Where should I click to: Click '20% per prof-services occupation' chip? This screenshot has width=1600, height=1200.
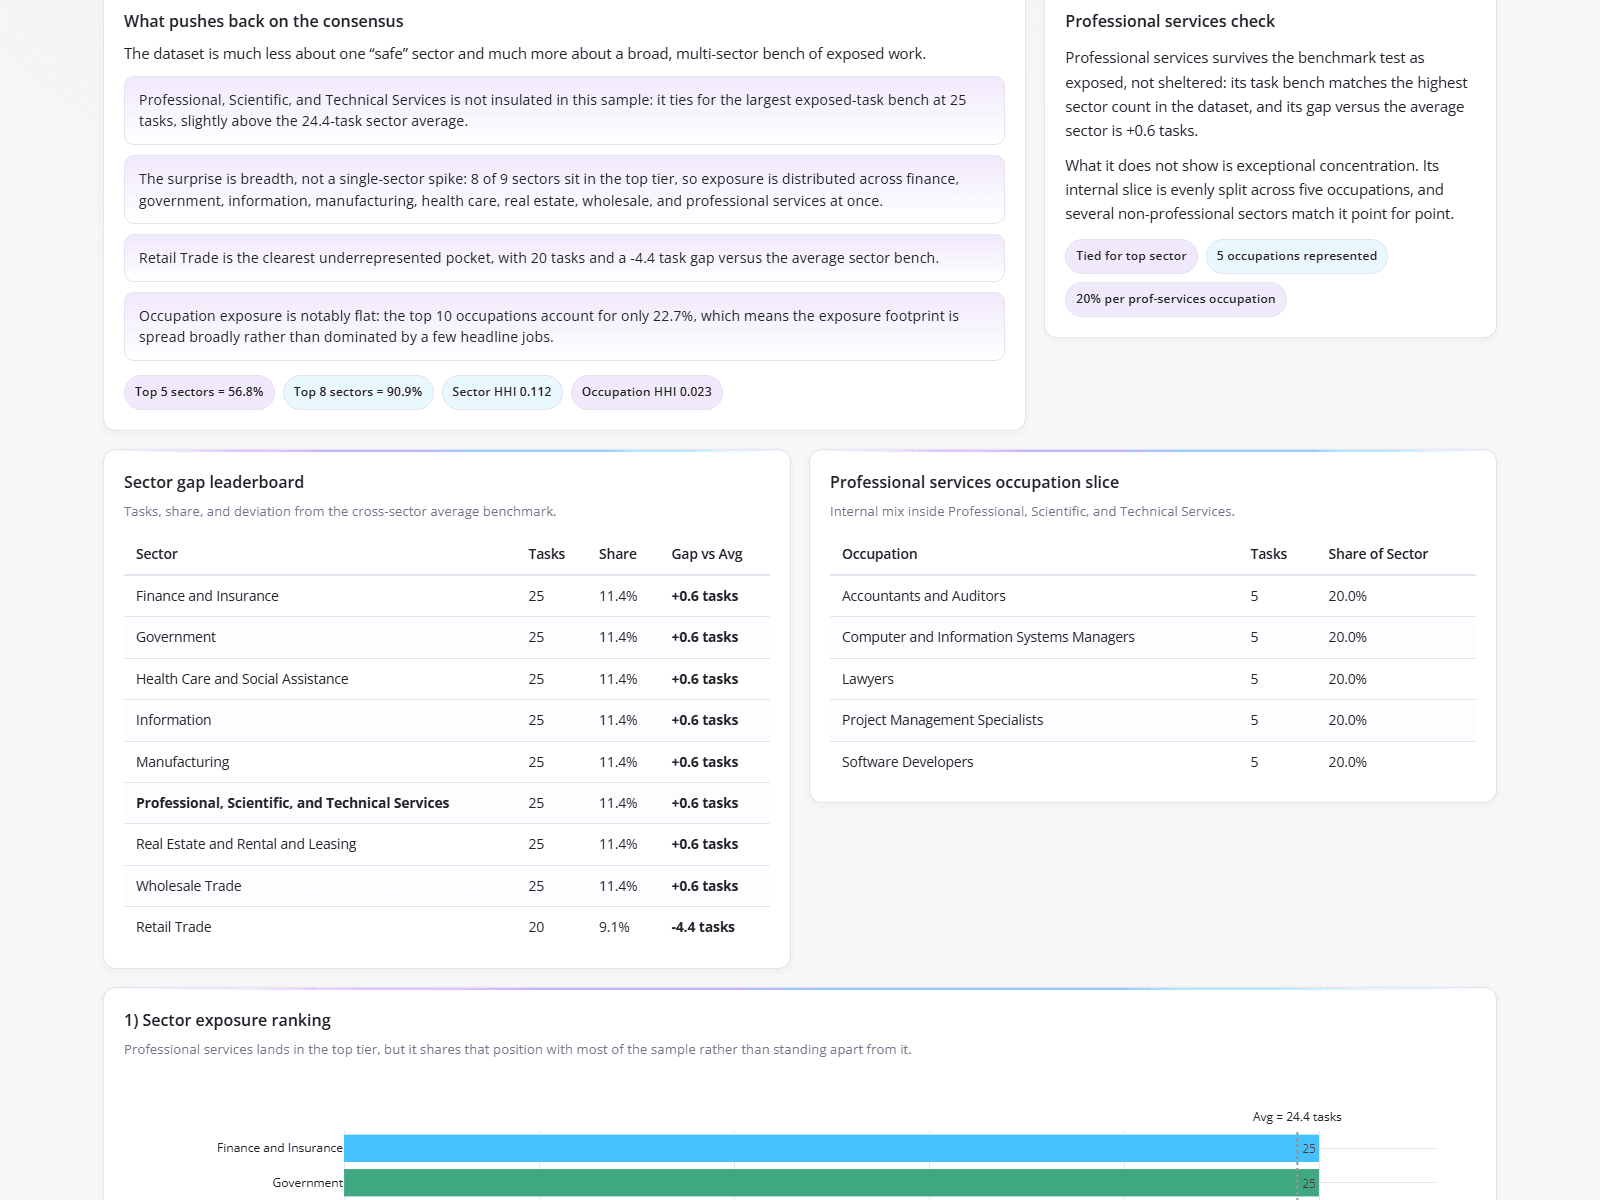tap(1175, 299)
